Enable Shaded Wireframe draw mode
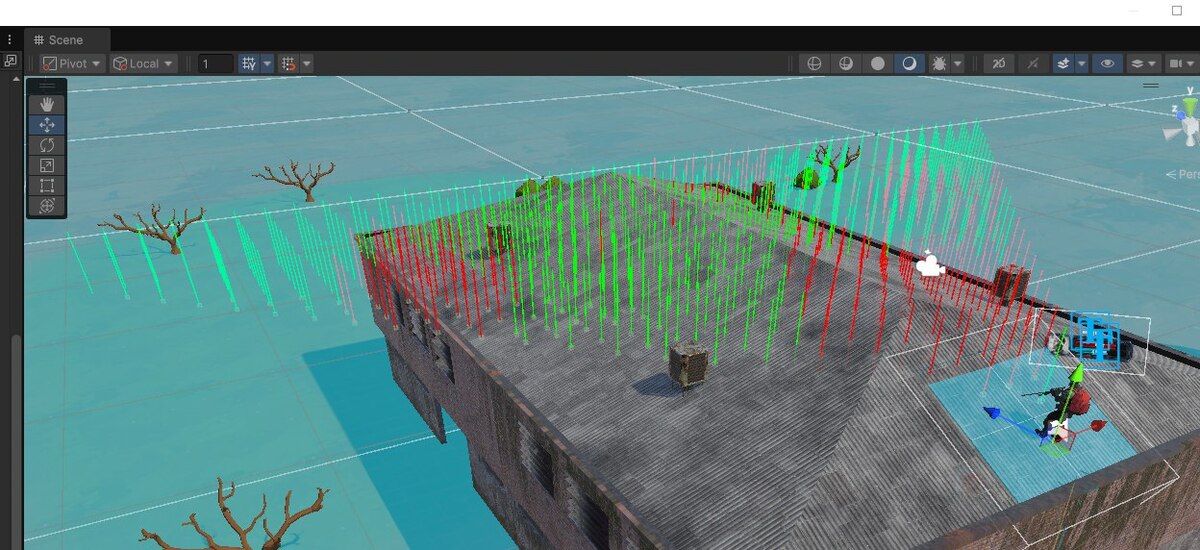Viewport: 1200px width, 550px height. tap(846, 63)
